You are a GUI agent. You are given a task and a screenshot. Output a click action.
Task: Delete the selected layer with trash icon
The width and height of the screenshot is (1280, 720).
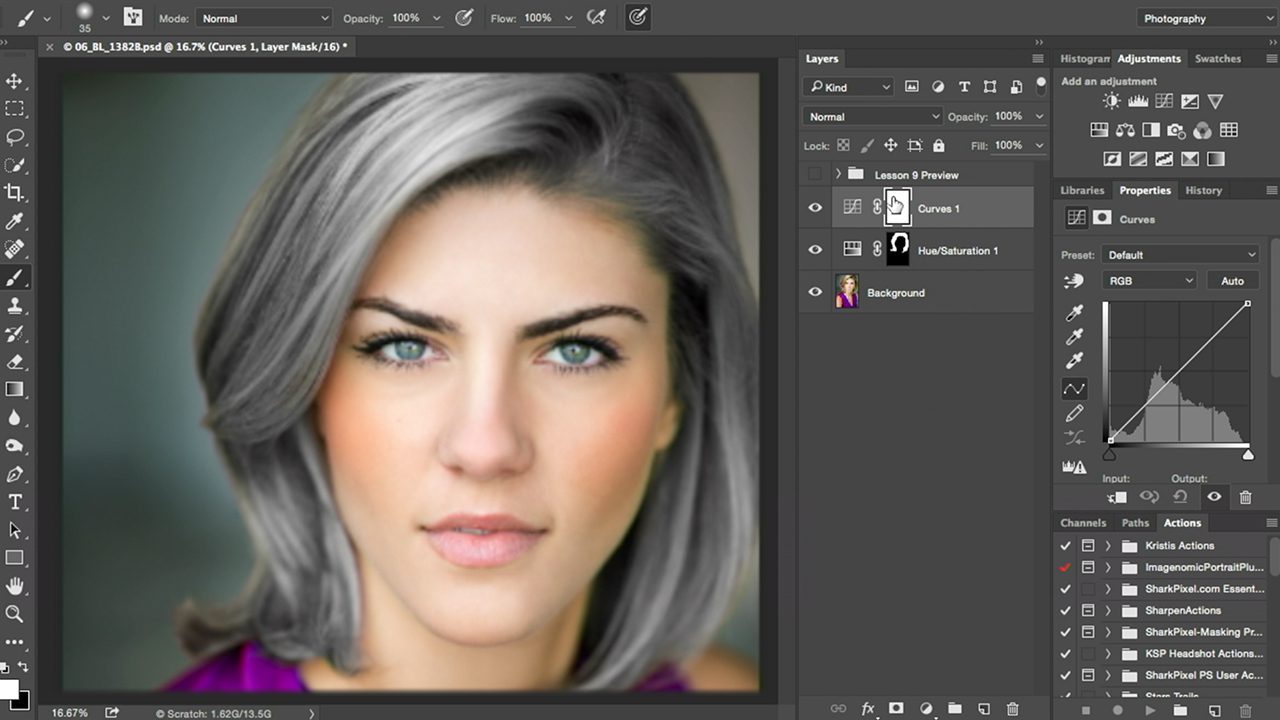click(x=1012, y=709)
